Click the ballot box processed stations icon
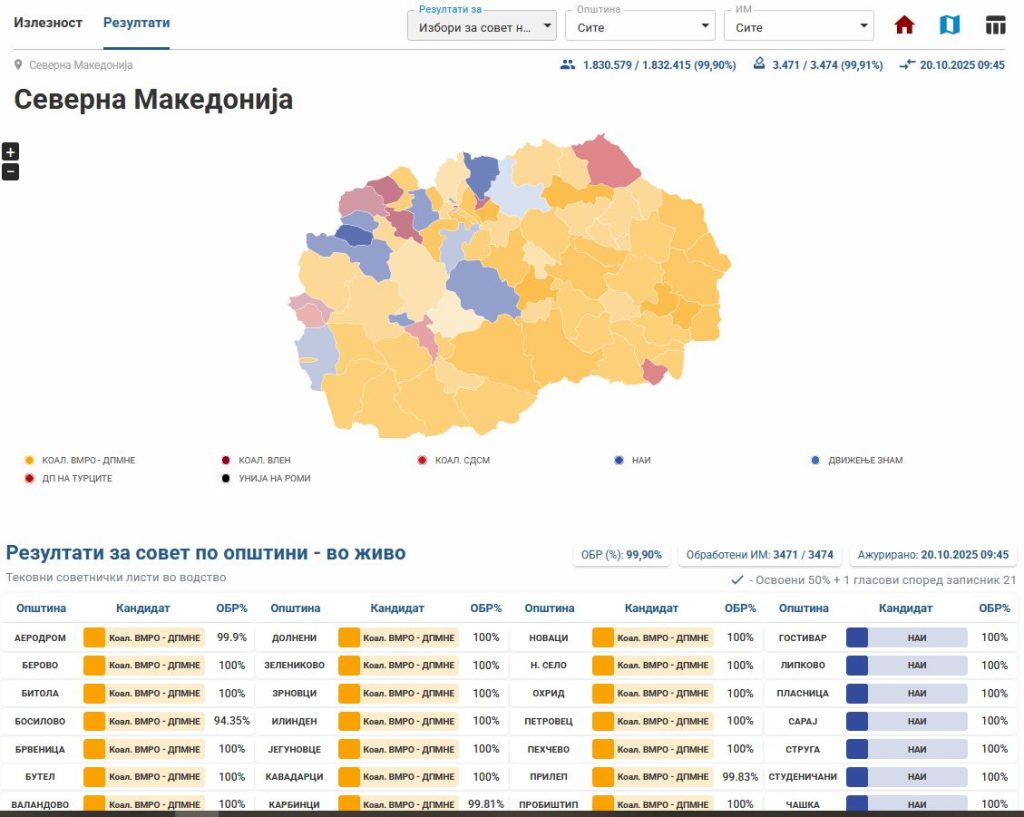 coord(759,65)
